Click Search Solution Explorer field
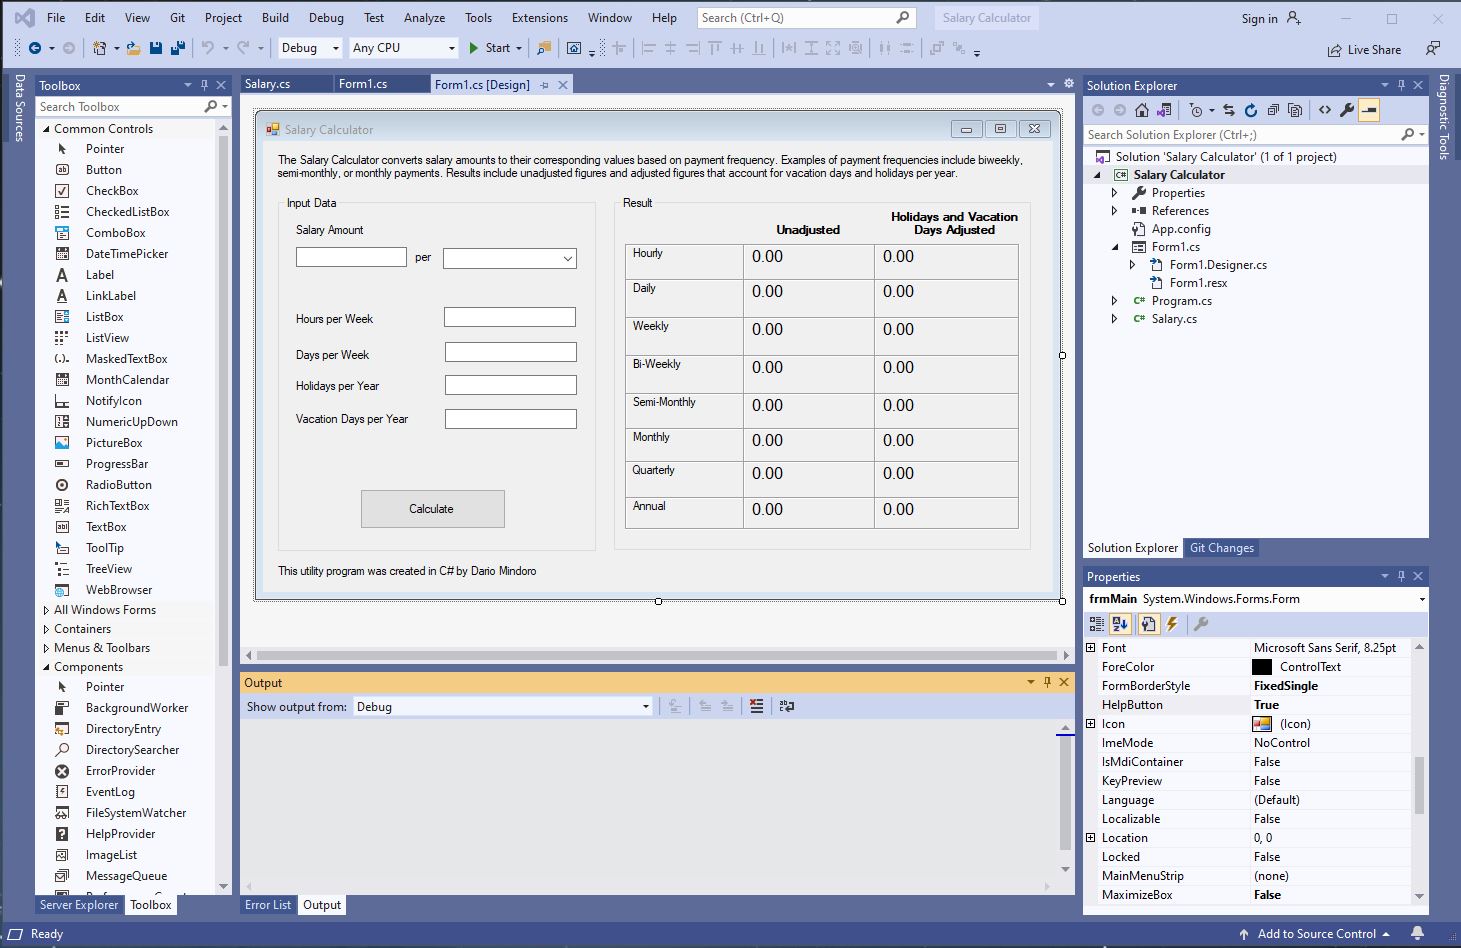Viewport: 1461px width, 948px height. (x=1255, y=135)
